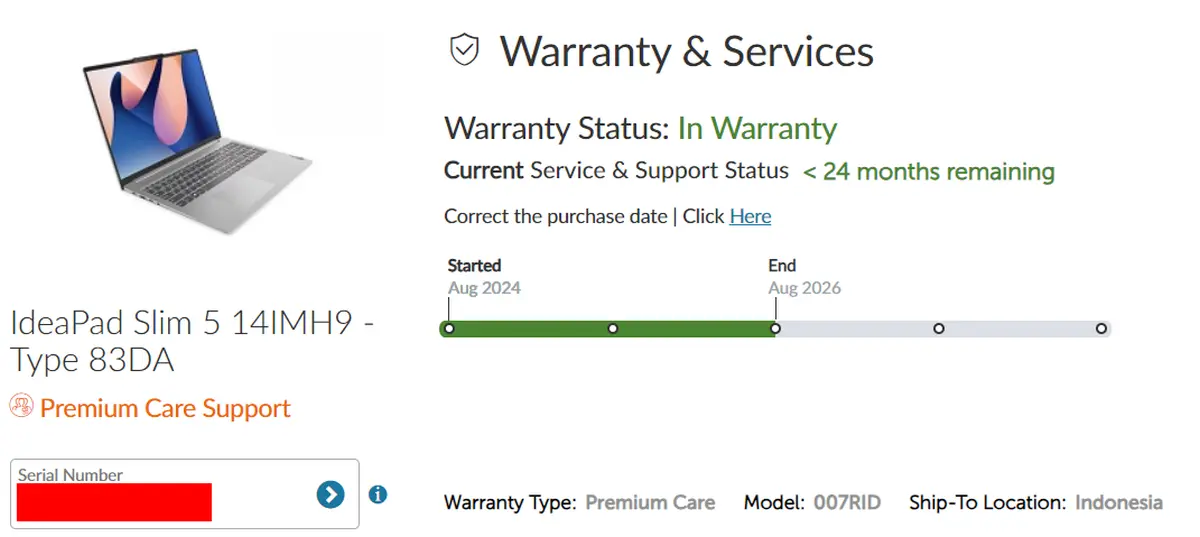The image size is (1200, 537).
Task: Select the last dot on the warranty timeline
Action: click(1101, 328)
